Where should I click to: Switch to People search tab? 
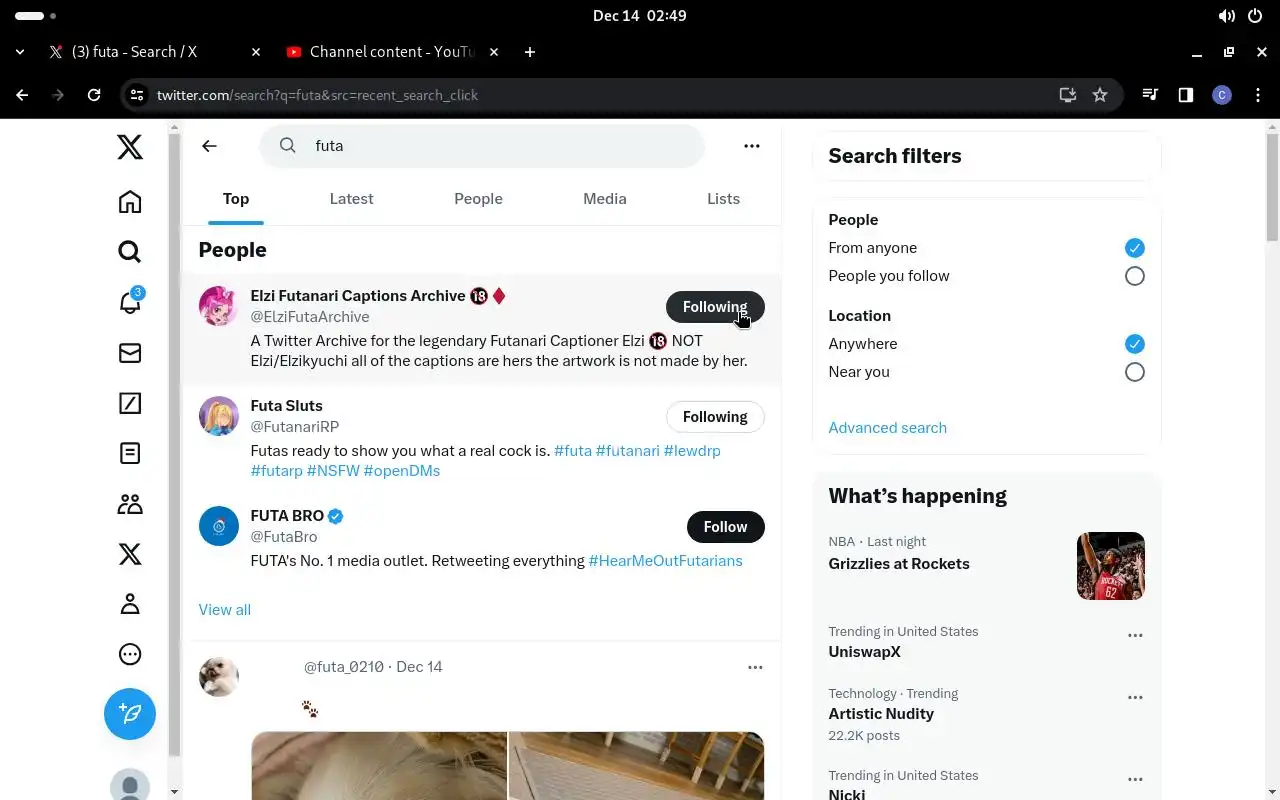(x=478, y=199)
